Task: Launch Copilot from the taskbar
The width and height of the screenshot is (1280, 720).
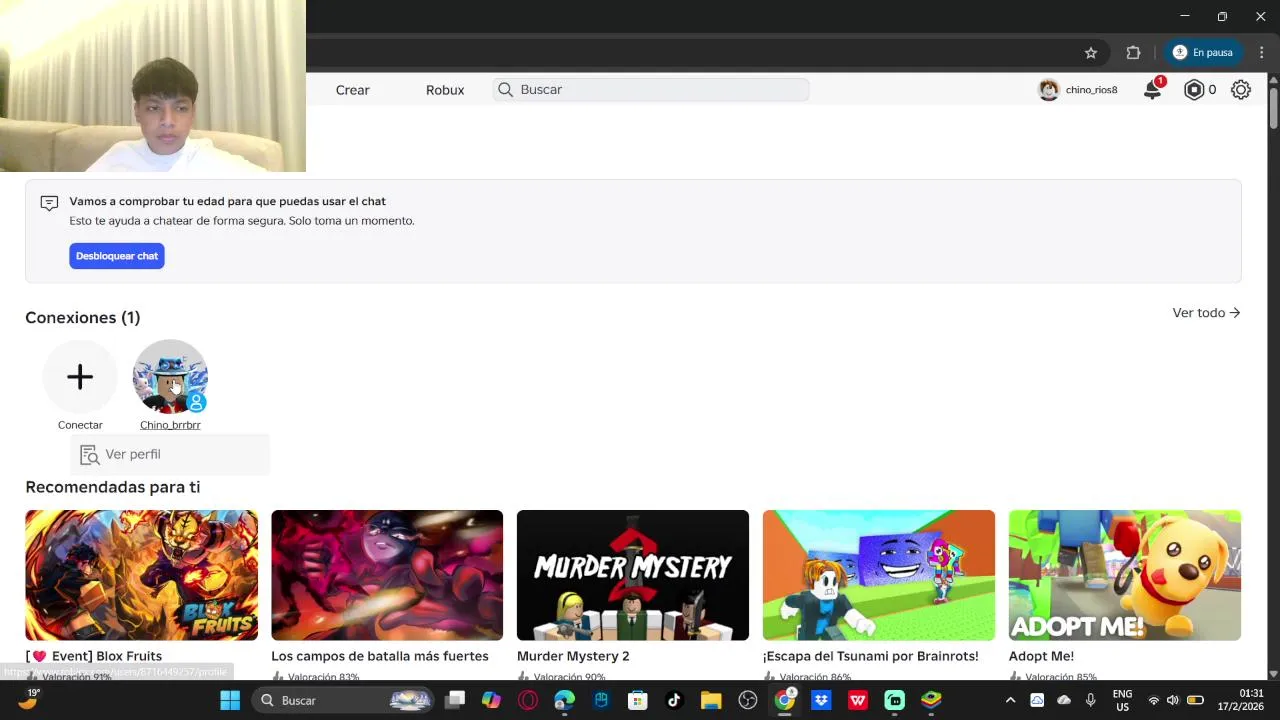Action: (x=491, y=700)
